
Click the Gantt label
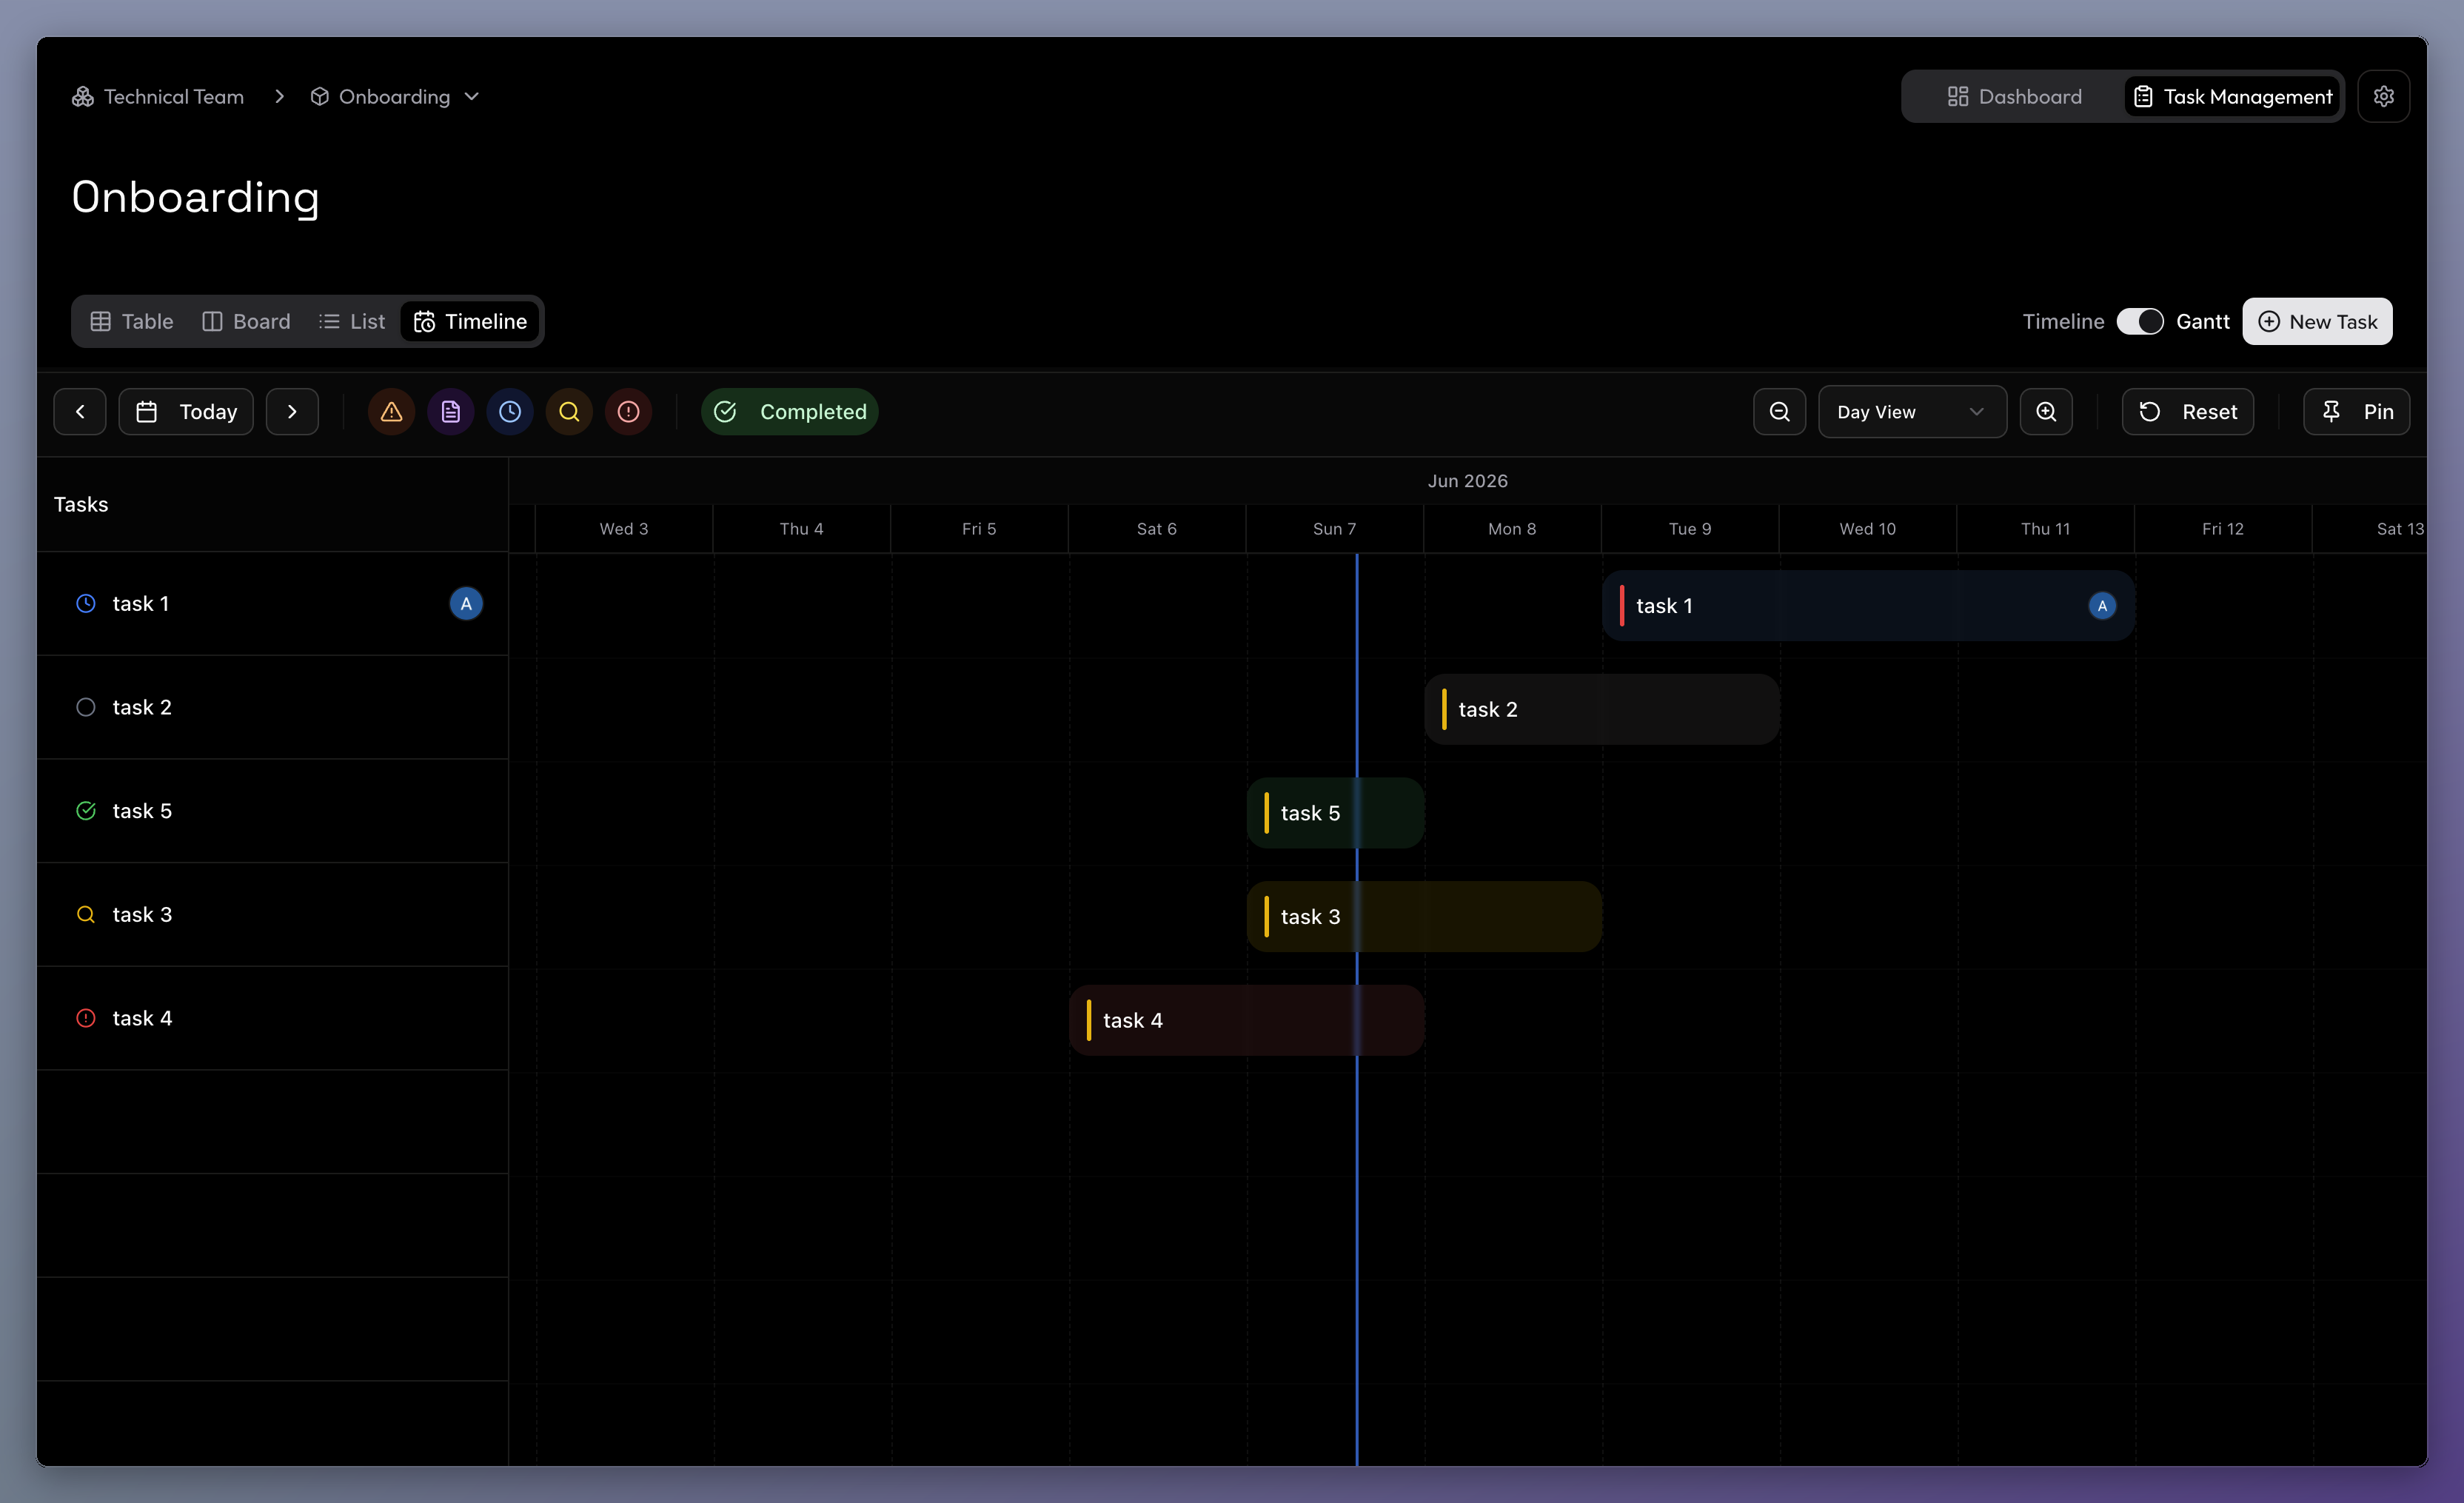(x=2202, y=321)
